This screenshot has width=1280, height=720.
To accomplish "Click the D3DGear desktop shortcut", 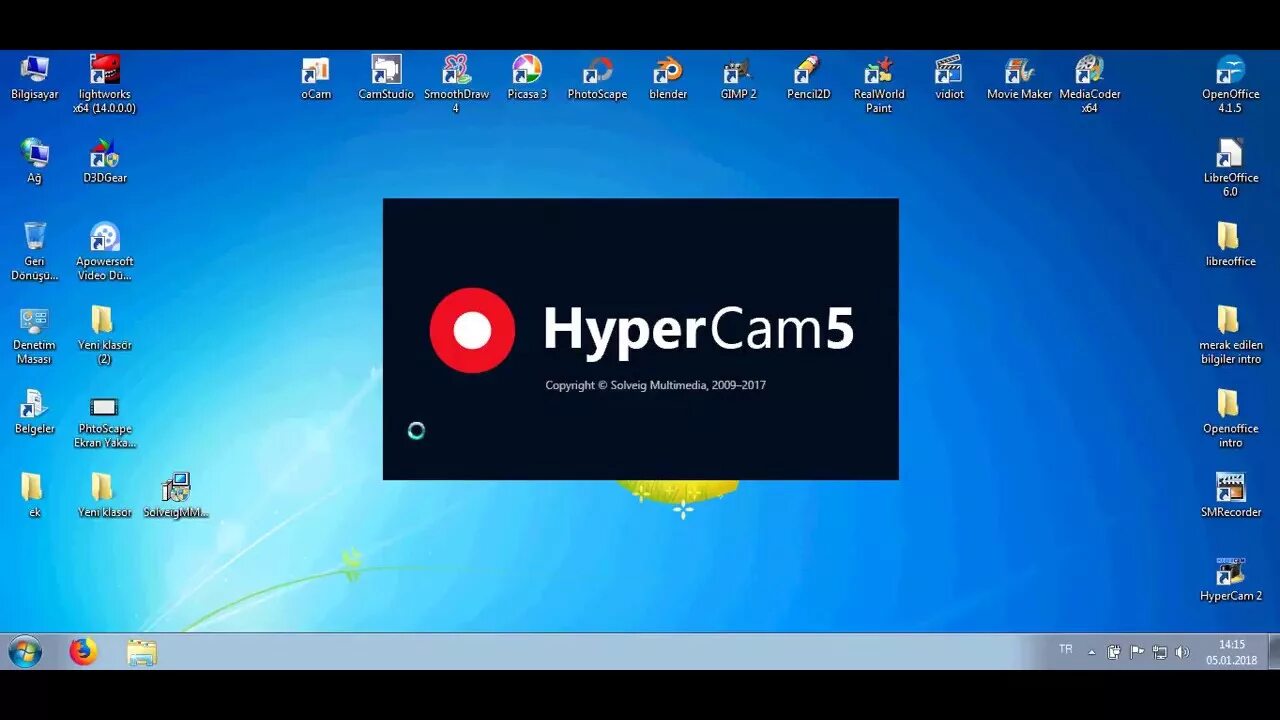I will point(104,161).
